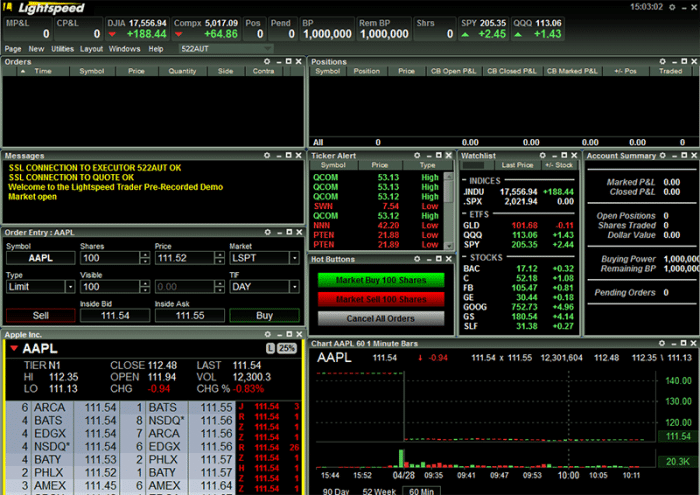
Task: Open the Hot Buttons gear settings
Action: (x=417, y=259)
